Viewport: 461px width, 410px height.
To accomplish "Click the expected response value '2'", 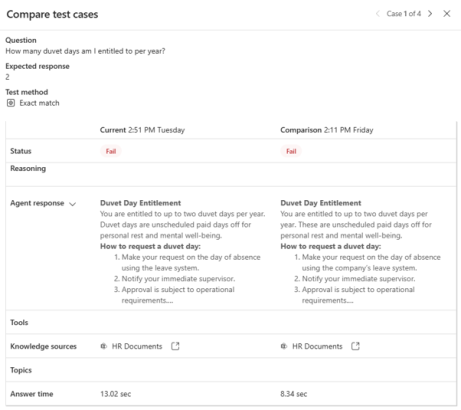I will coord(7,77).
